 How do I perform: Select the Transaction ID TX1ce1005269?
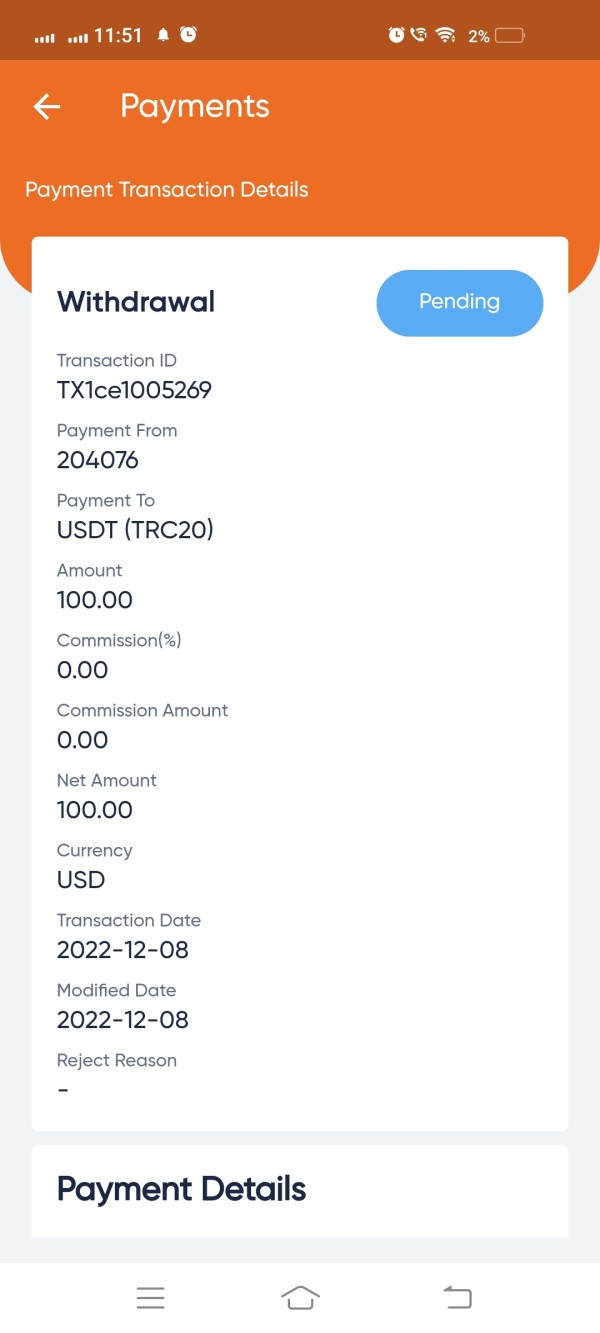(134, 390)
